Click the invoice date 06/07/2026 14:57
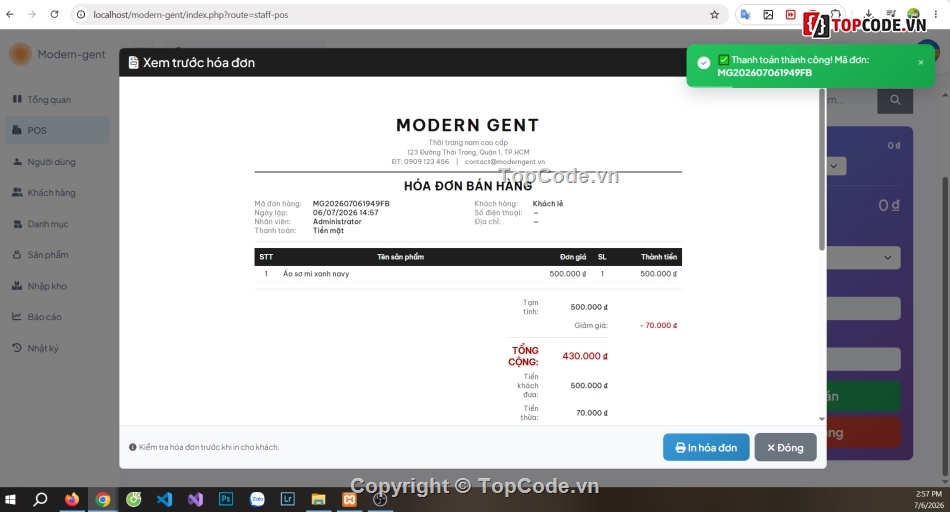950x512 pixels. (x=345, y=213)
